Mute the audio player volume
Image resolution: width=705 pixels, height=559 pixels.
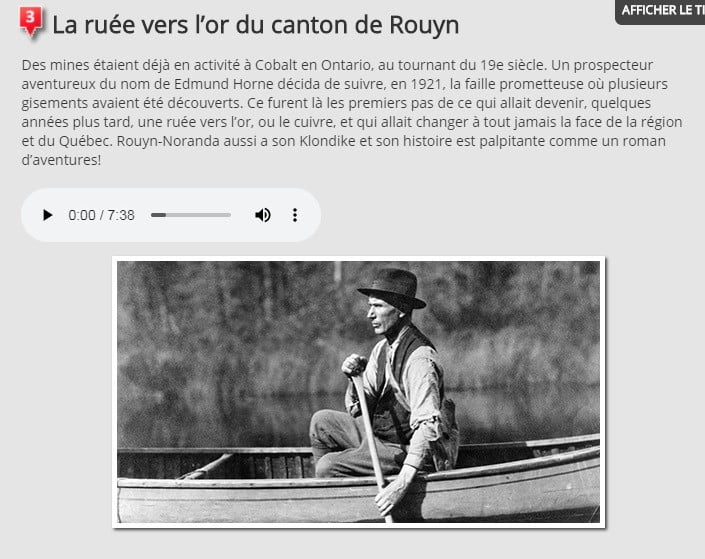pos(263,215)
